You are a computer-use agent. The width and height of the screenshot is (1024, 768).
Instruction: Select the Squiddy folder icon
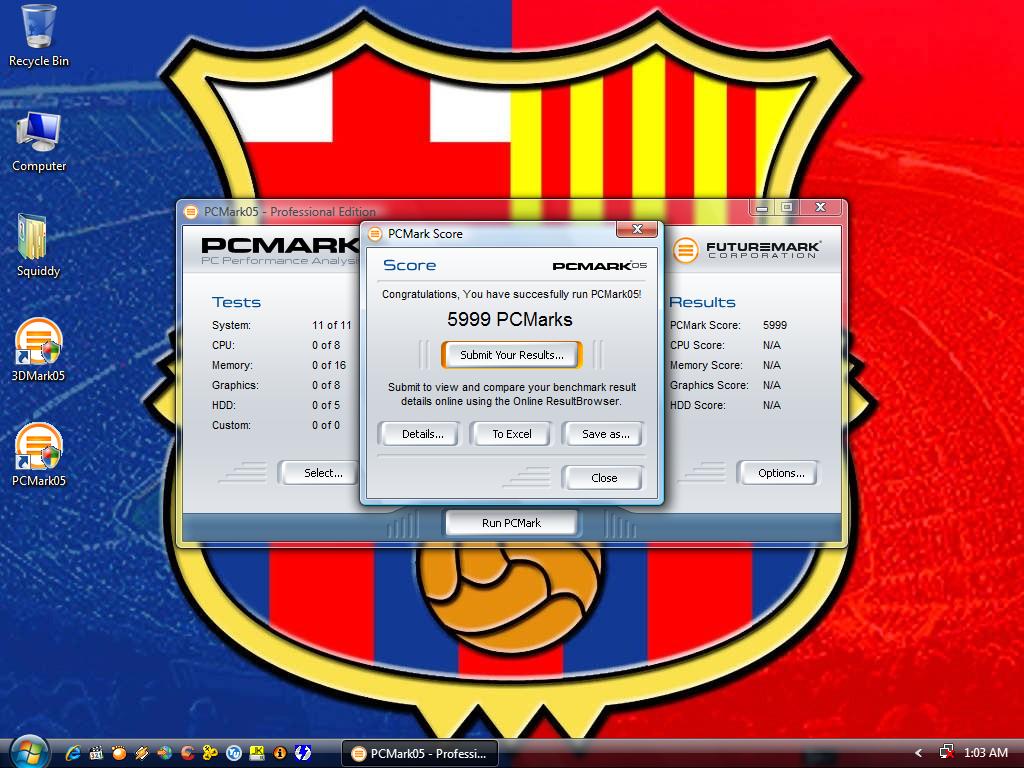tap(38, 246)
